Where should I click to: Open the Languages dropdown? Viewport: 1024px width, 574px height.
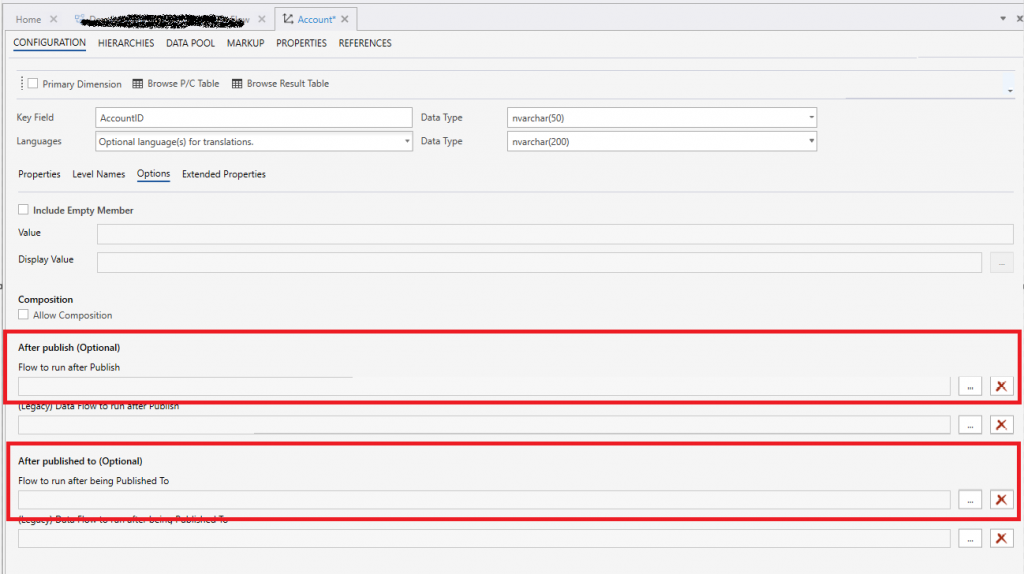point(407,142)
